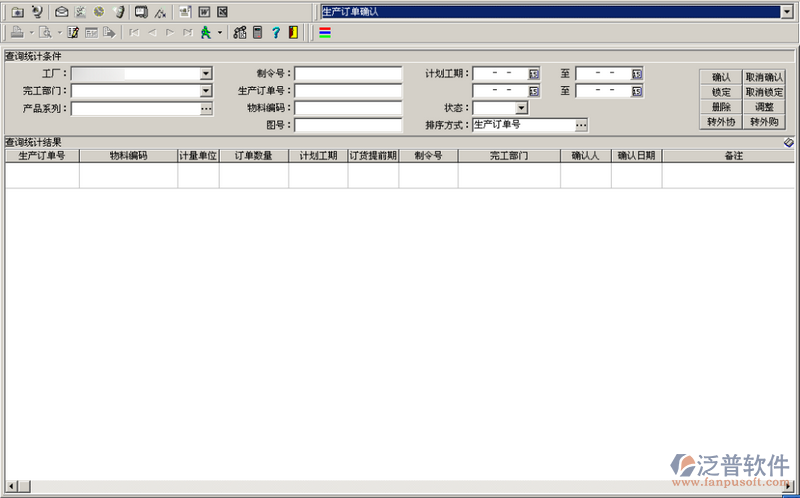Click the exit door icon
The height and width of the screenshot is (498, 800).
tap(291, 32)
